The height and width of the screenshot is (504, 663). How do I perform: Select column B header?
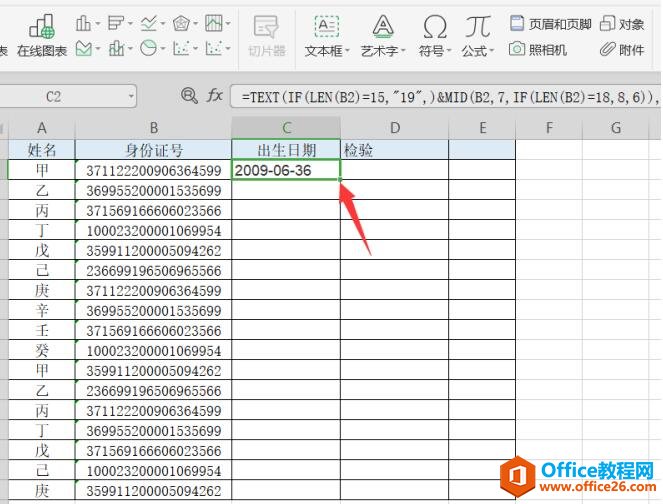click(153, 128)
